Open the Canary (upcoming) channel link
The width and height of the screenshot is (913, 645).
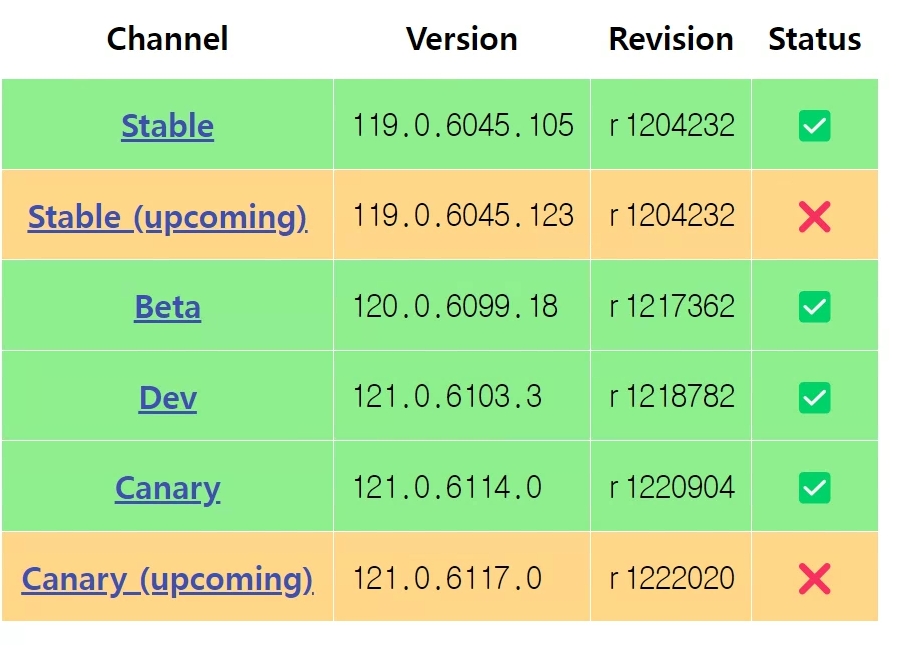[168, 579]
